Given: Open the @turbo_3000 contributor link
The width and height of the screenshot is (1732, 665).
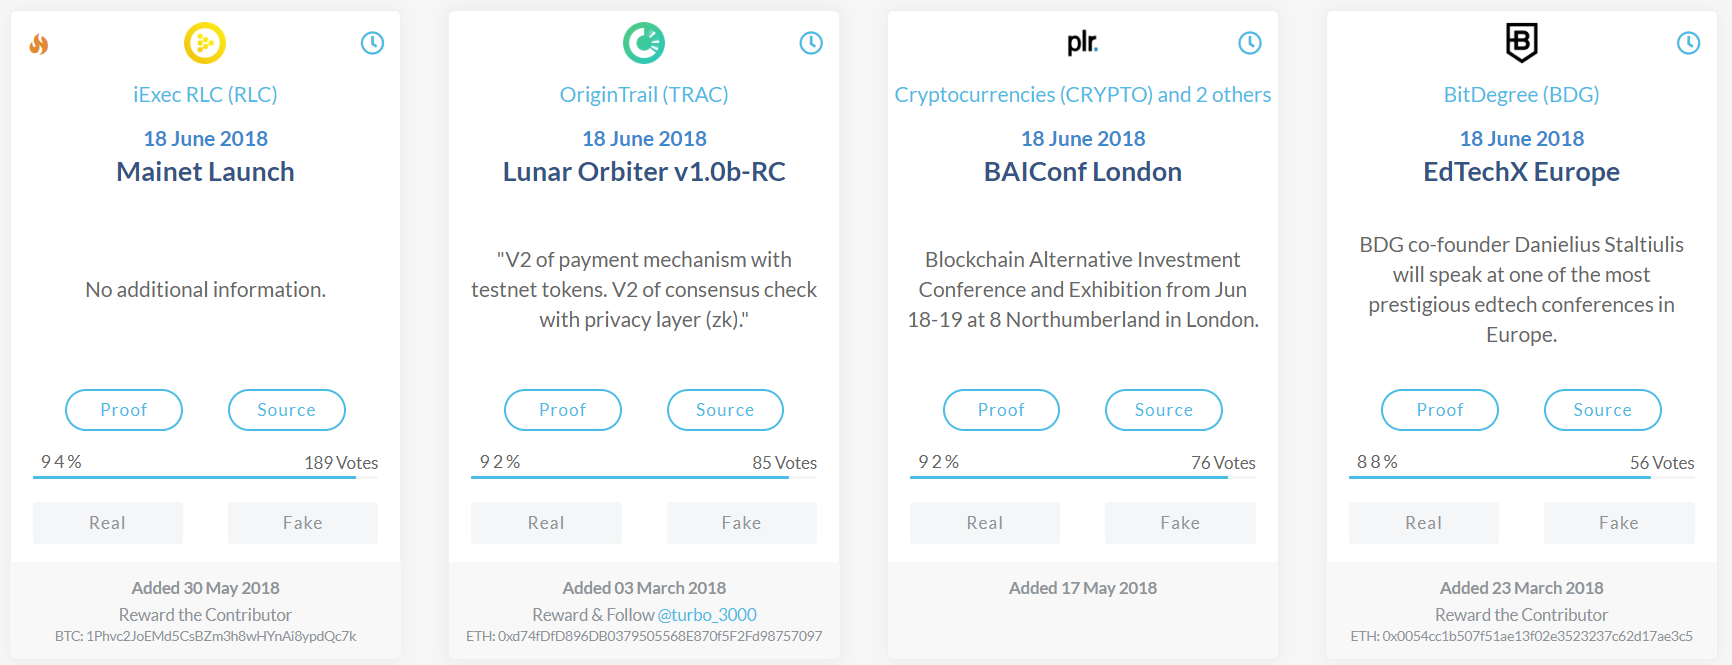Looking at the screenshot, I should click(707, 615).
